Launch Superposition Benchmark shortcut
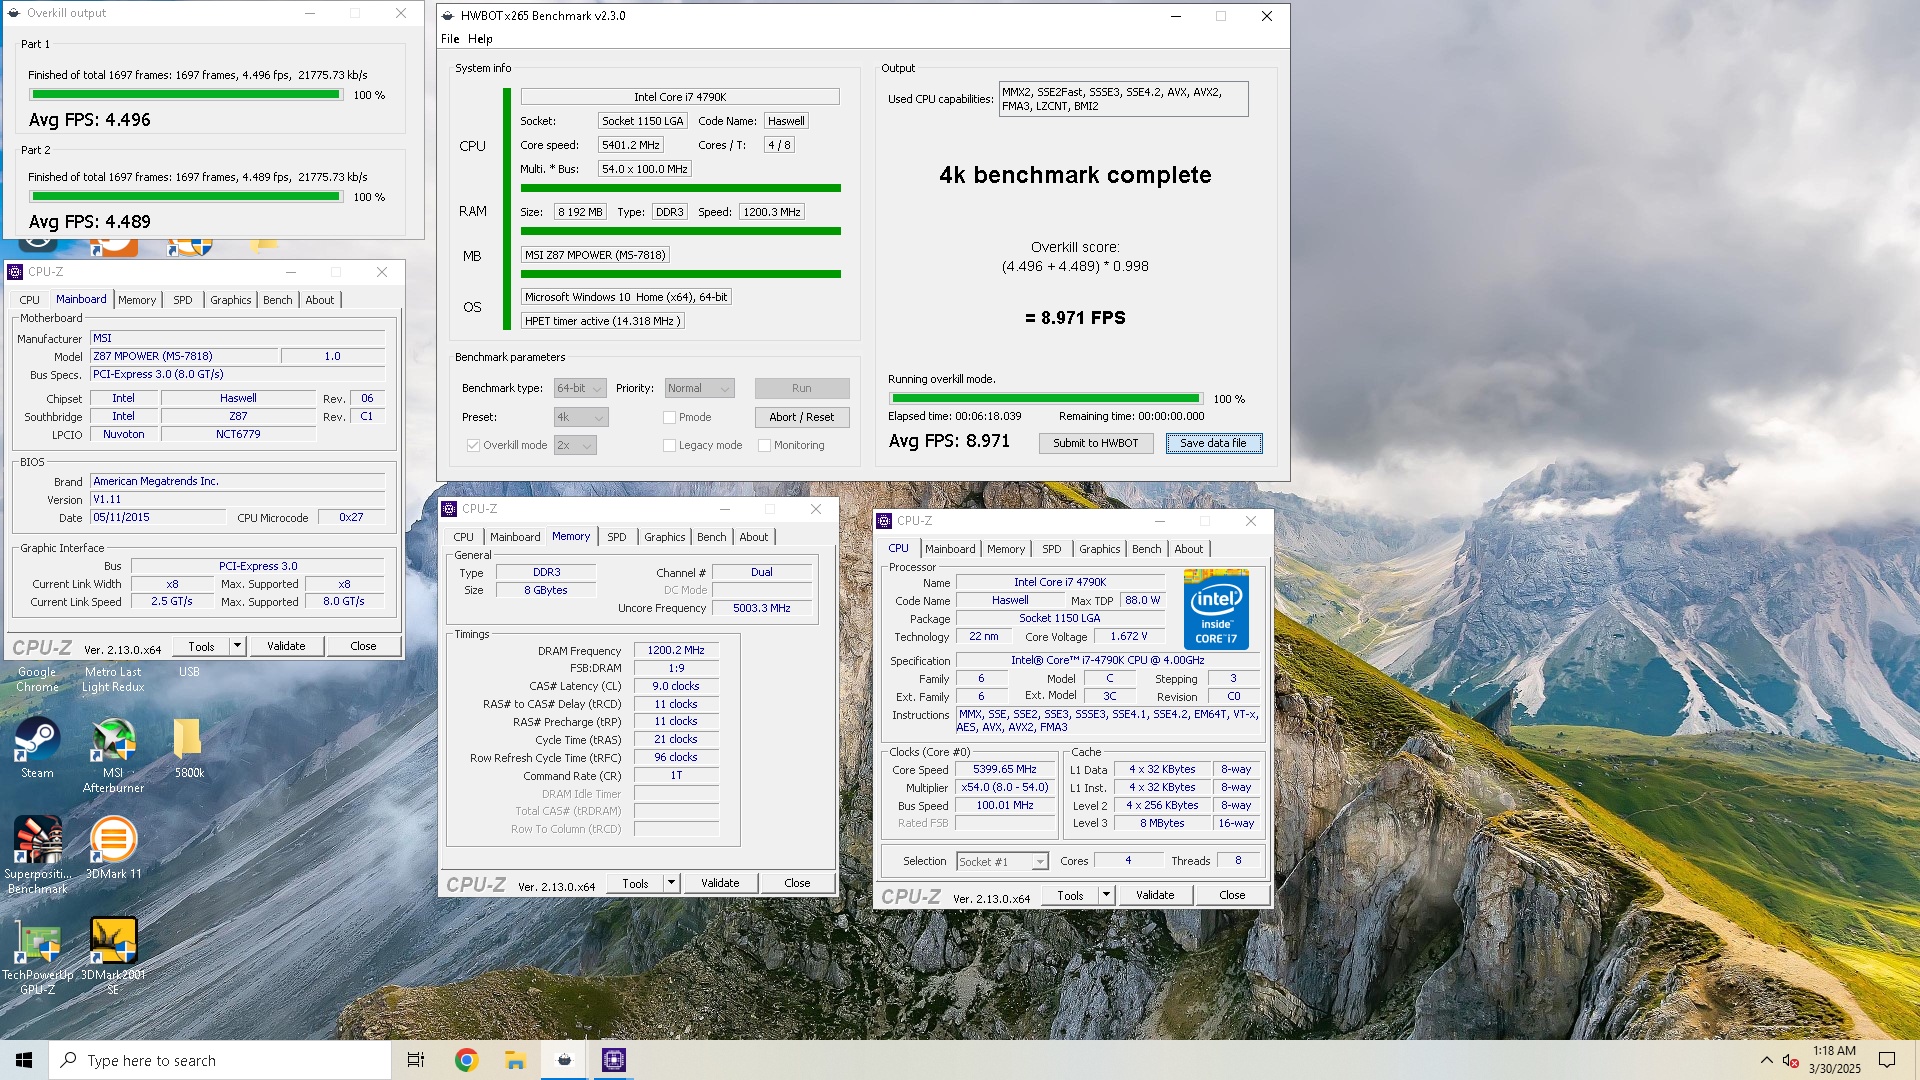 tap(37, 853)
